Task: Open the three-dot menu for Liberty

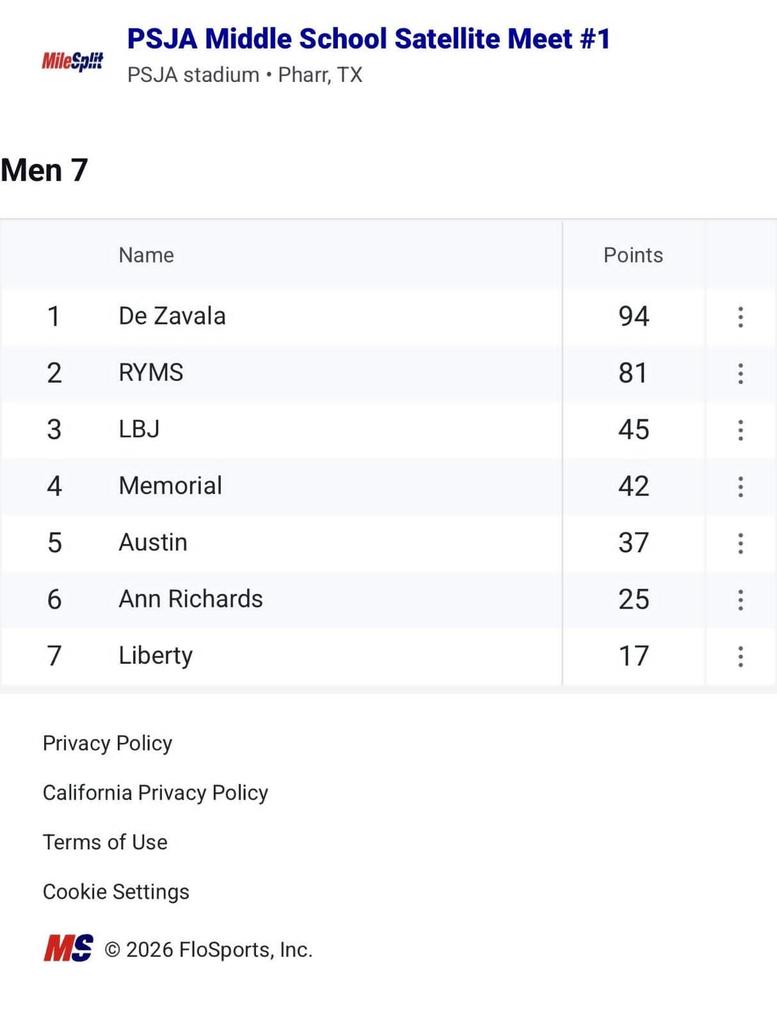Action: pyautogui.click(x=740, y=656)
